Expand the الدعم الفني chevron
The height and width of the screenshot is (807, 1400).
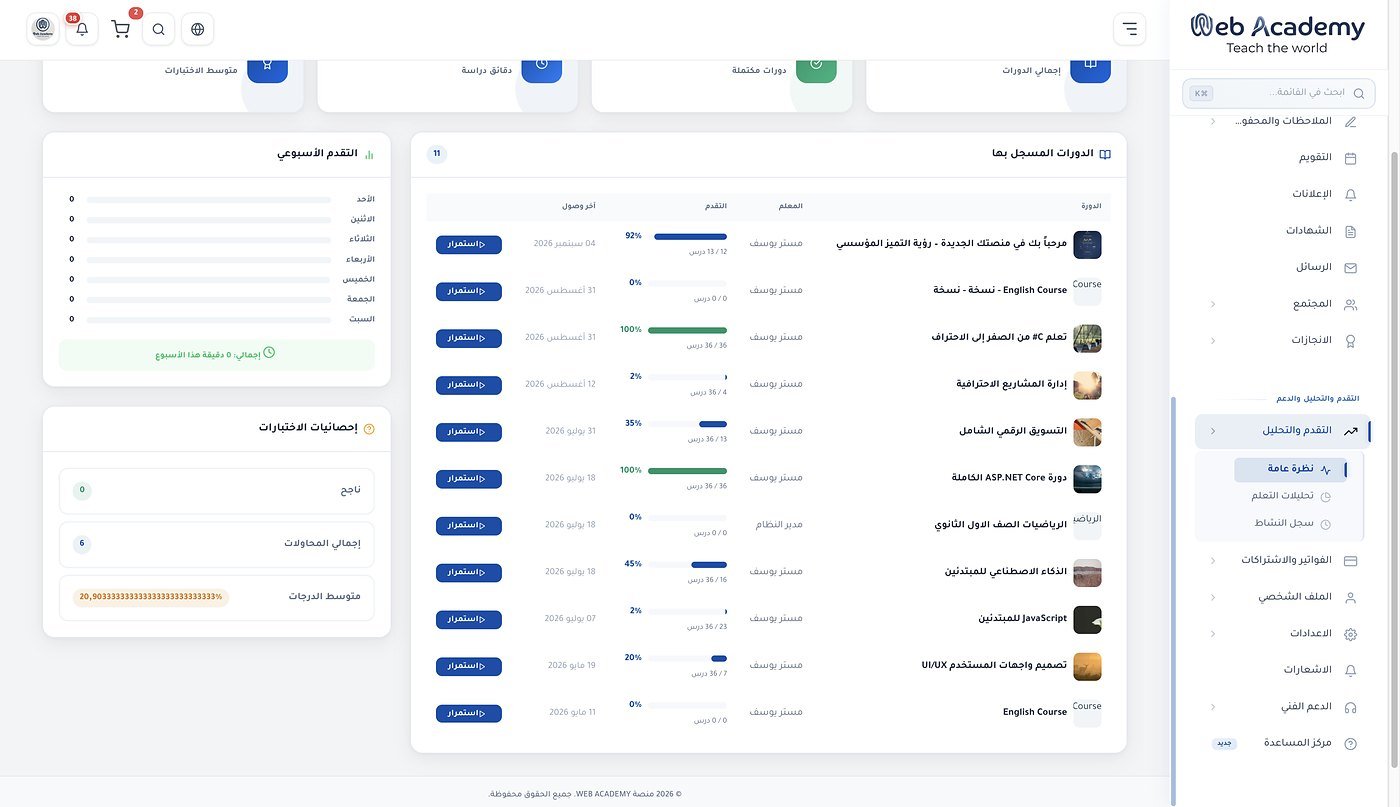pos(1213,707)
